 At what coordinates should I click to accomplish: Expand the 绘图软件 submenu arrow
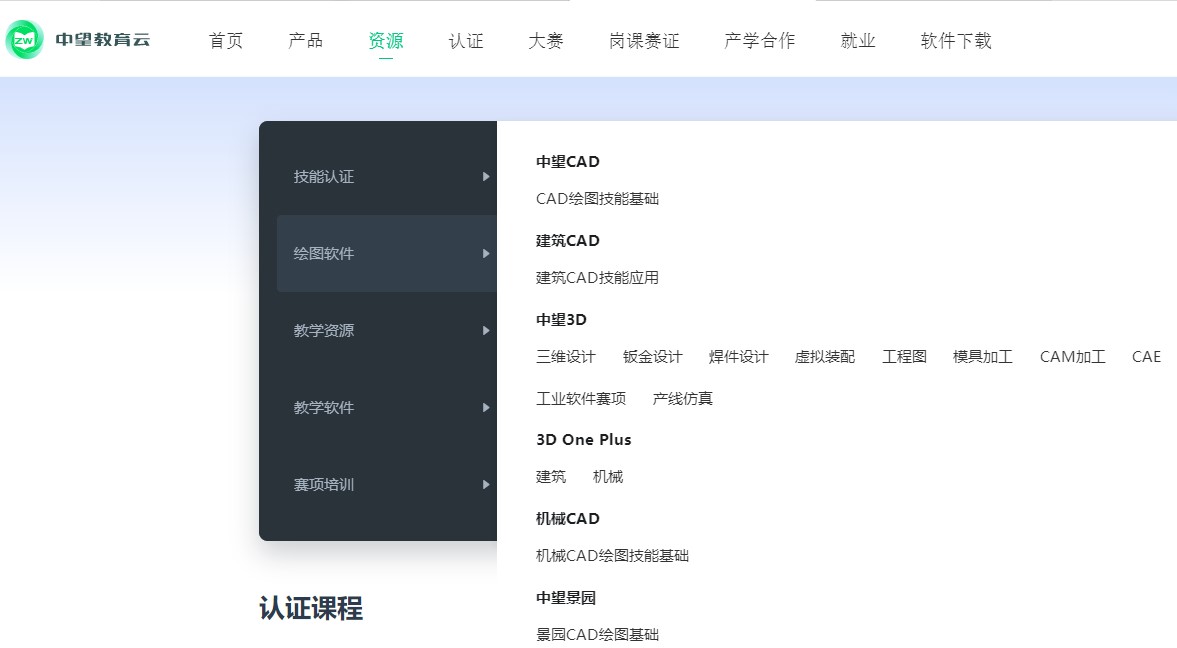[x=486, y=254]
